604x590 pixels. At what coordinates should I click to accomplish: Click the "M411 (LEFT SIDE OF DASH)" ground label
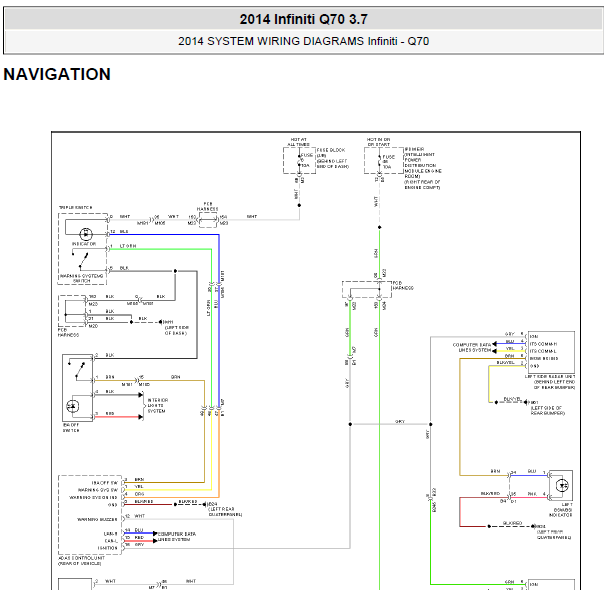pyautogui.click(x=176, y=328)
